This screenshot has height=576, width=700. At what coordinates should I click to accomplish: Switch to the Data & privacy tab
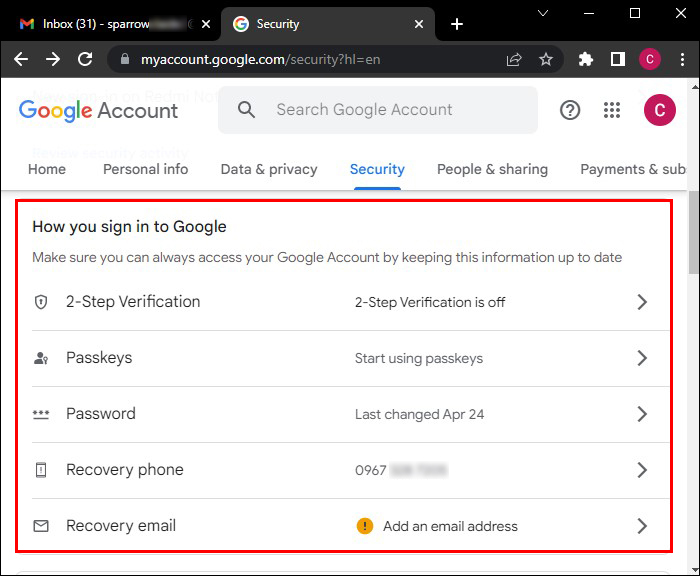(269, 169)
